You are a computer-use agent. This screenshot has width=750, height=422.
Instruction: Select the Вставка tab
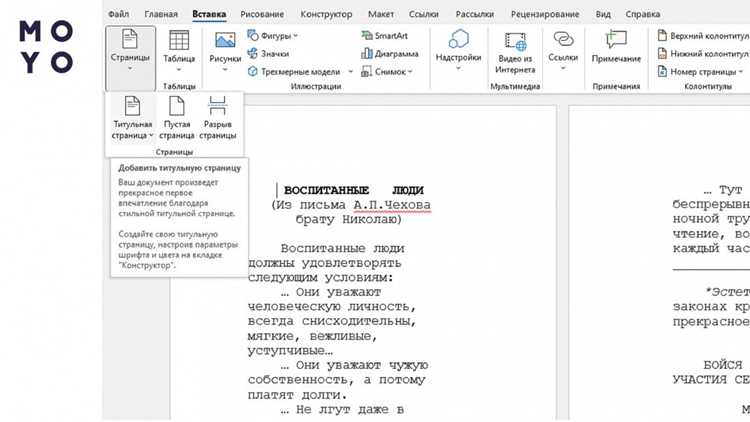[209, 14]
